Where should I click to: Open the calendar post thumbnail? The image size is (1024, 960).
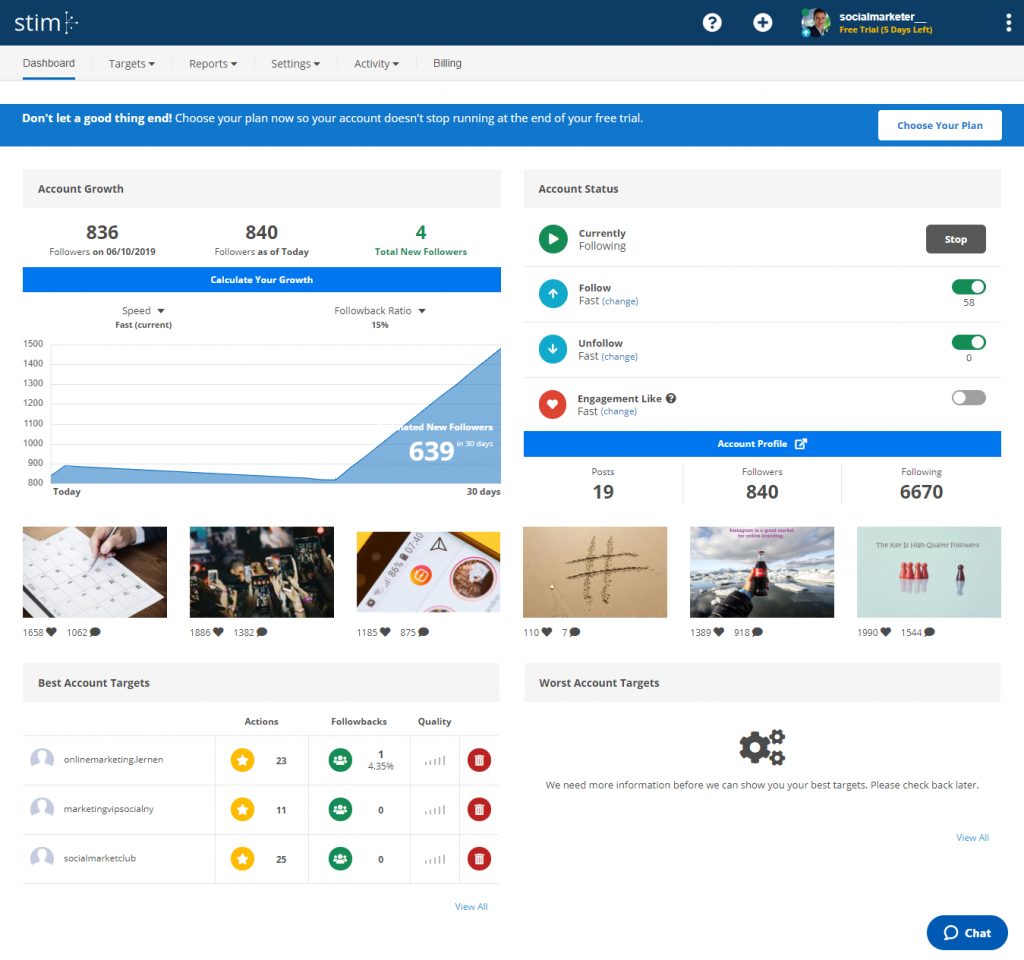[94, 571]
